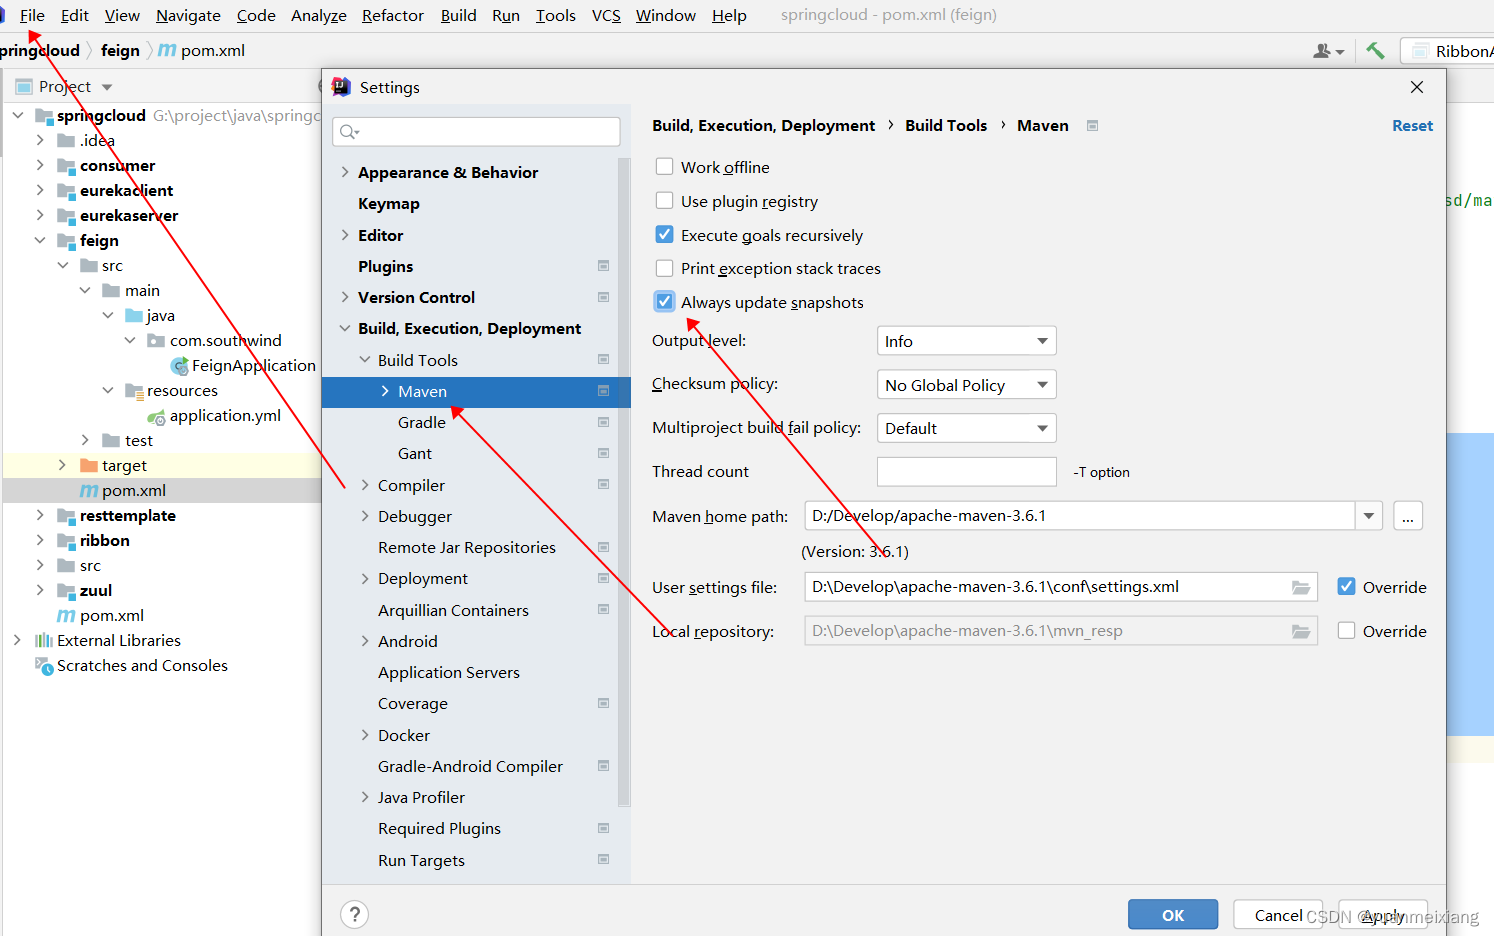Expand the consumer module in project tree
The image size is (1494, 936).
40,165
